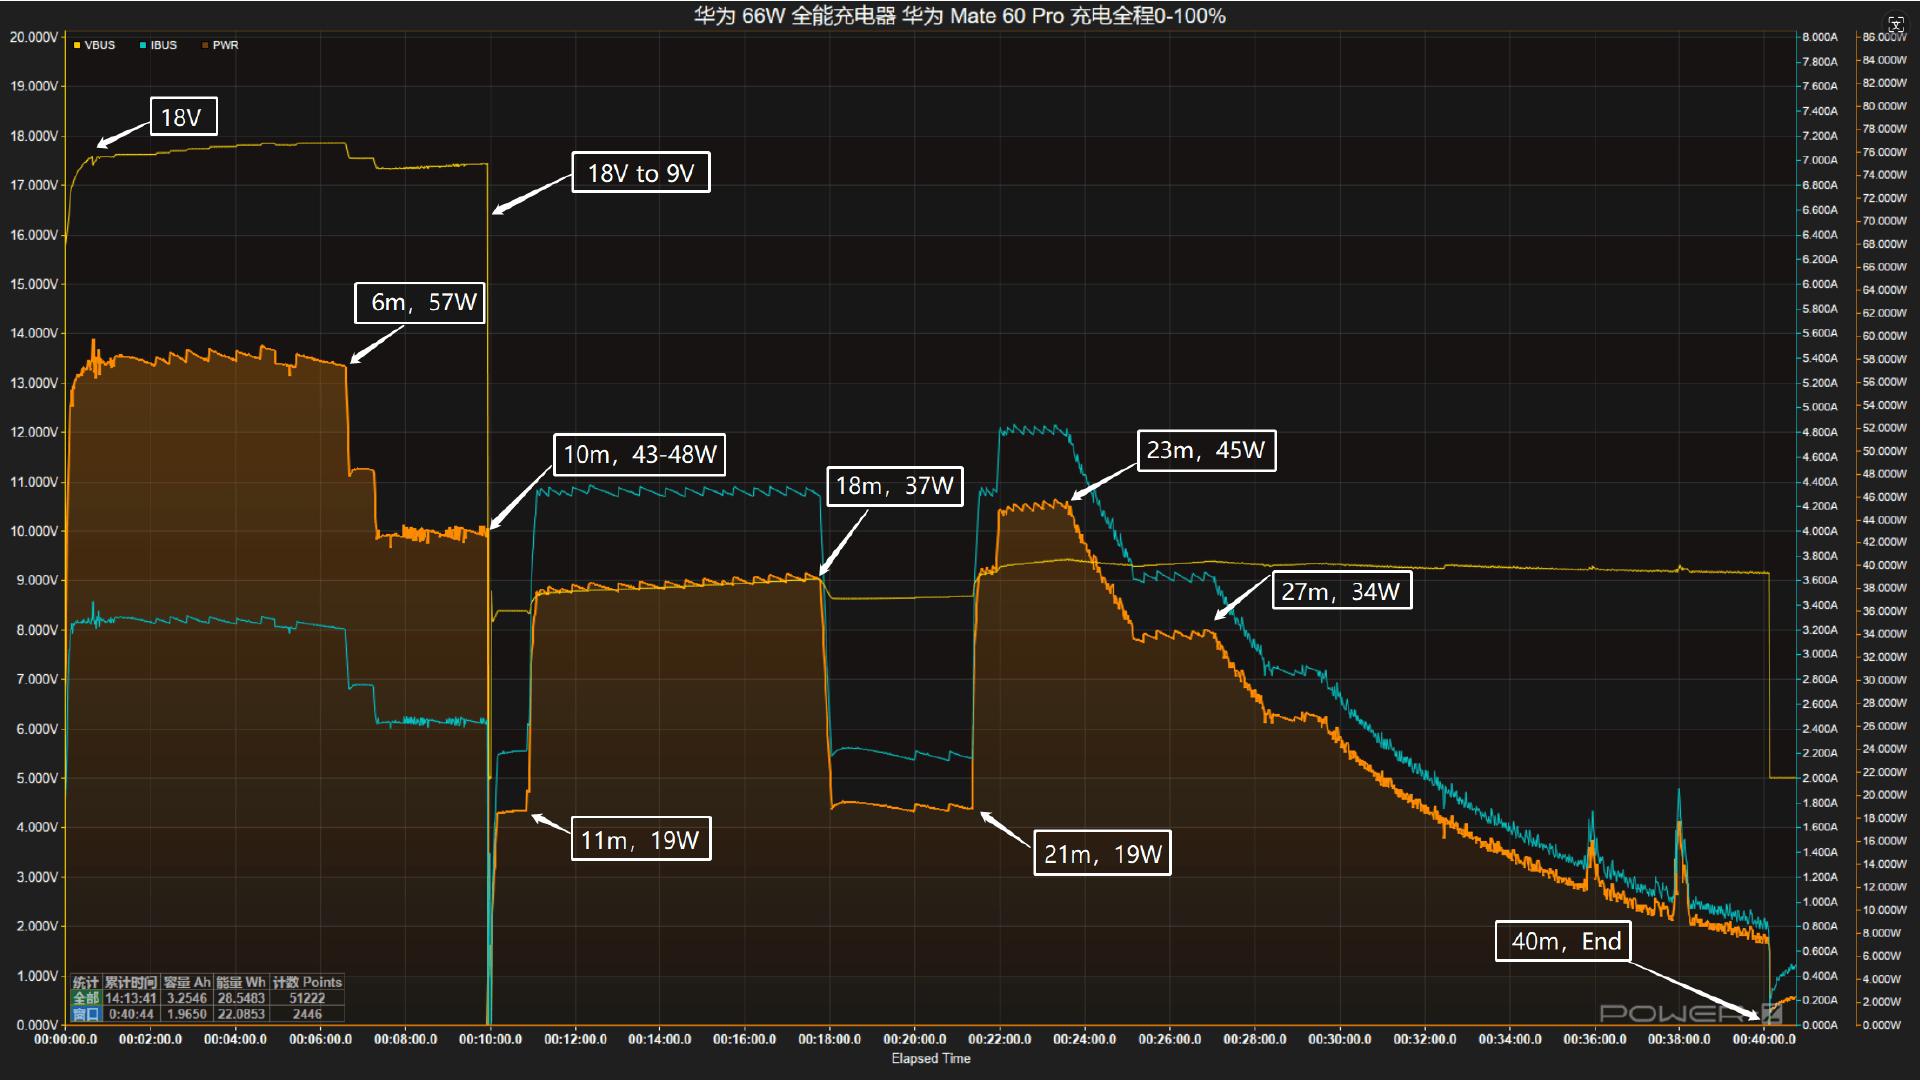Click the '23m, 45W' annotation box
Image resolution: width=1920 pixels, height=1080 pixels.
pos(1206,451)
